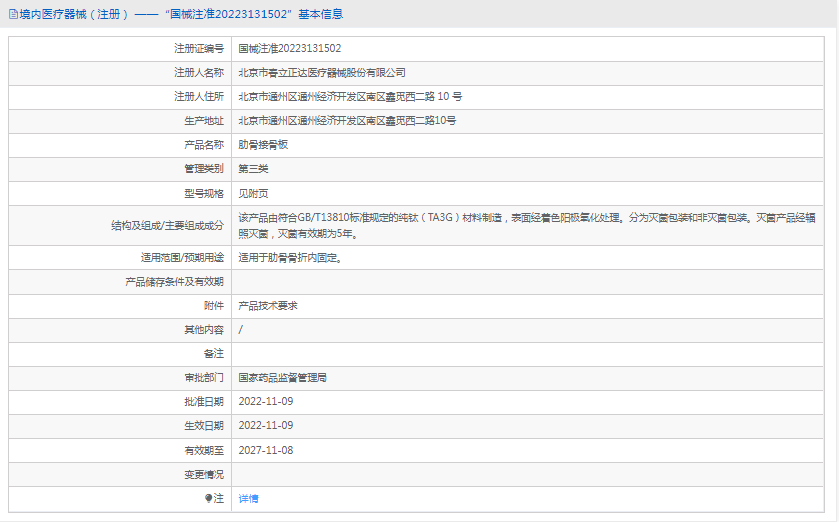
Task: Click expiry date 2027-11-08
Action: click(266, 450)
